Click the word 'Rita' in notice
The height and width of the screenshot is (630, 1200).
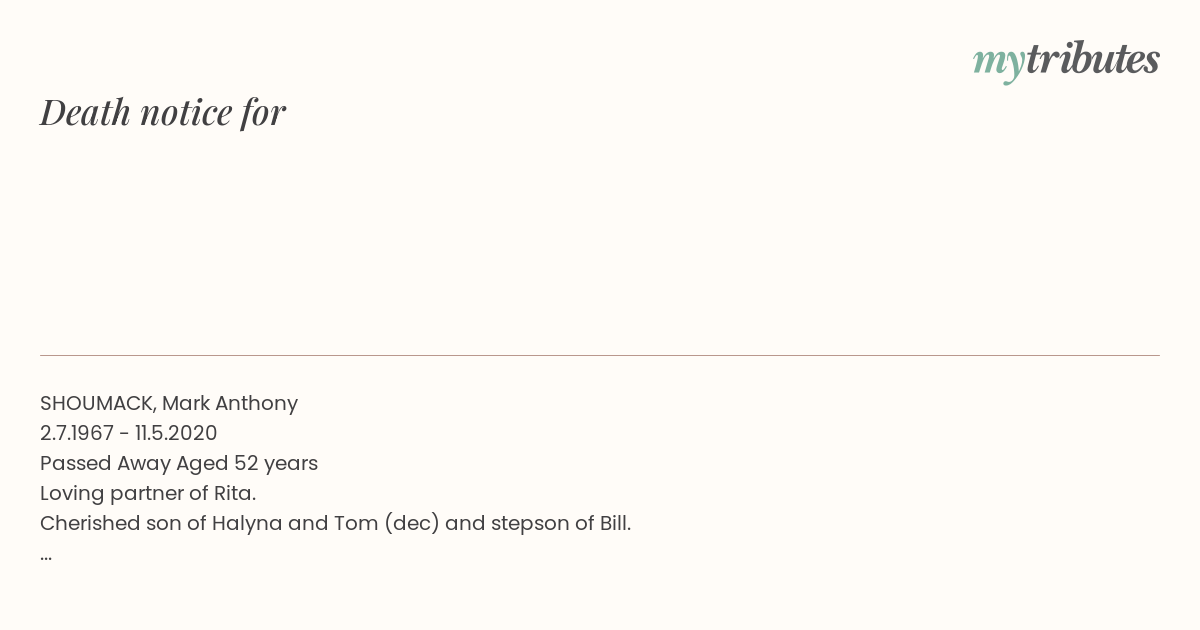(232, 493)
